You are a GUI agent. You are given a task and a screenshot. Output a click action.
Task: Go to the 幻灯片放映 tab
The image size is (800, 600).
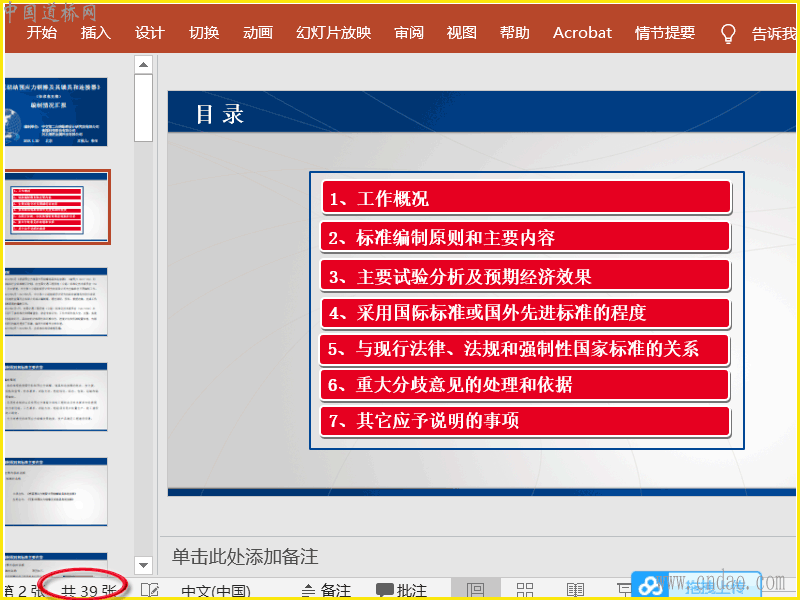(x=334, y=33)
